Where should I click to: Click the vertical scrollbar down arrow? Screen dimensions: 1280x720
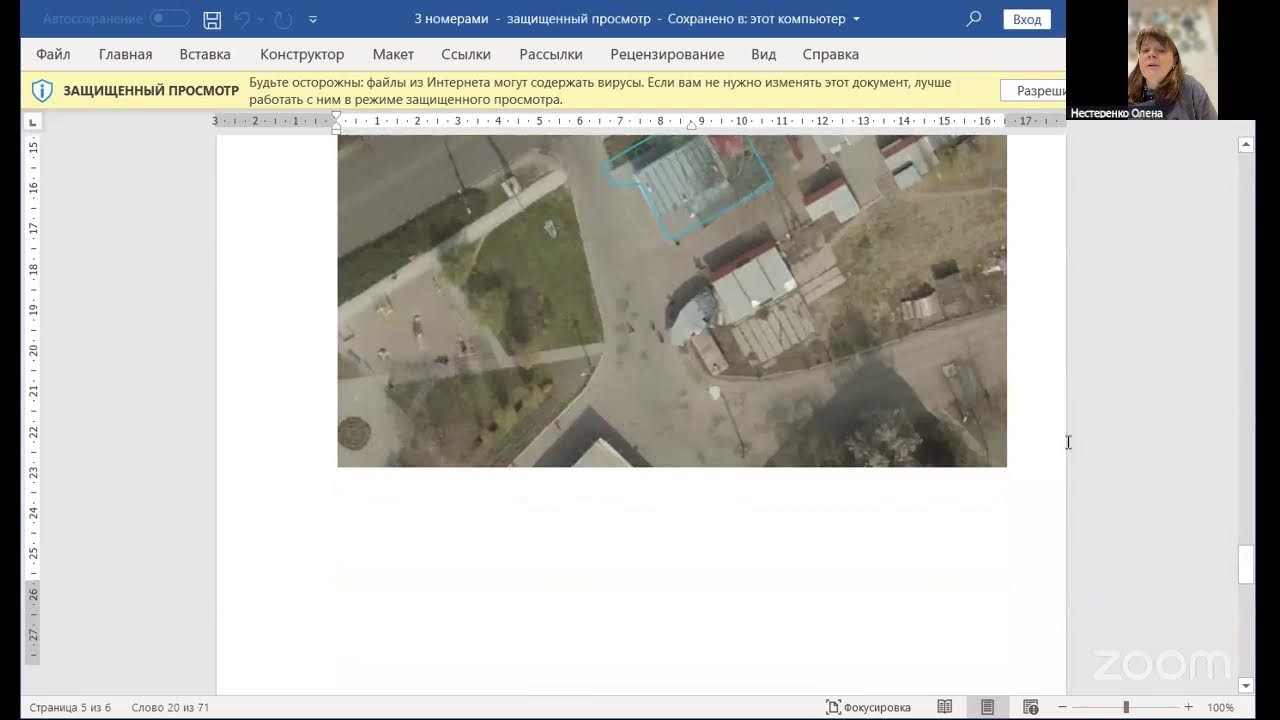click(x=1246, y=685)
